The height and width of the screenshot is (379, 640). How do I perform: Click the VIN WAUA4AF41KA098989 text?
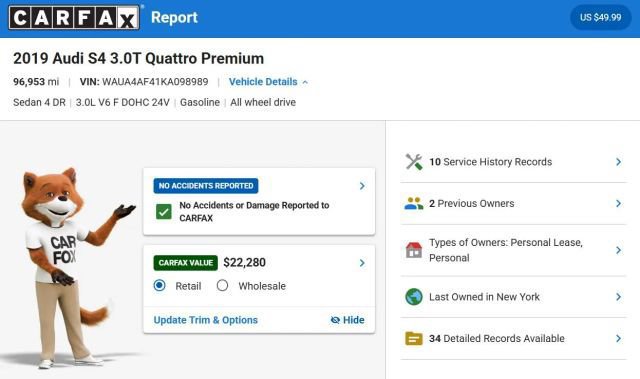click(144, 82)
